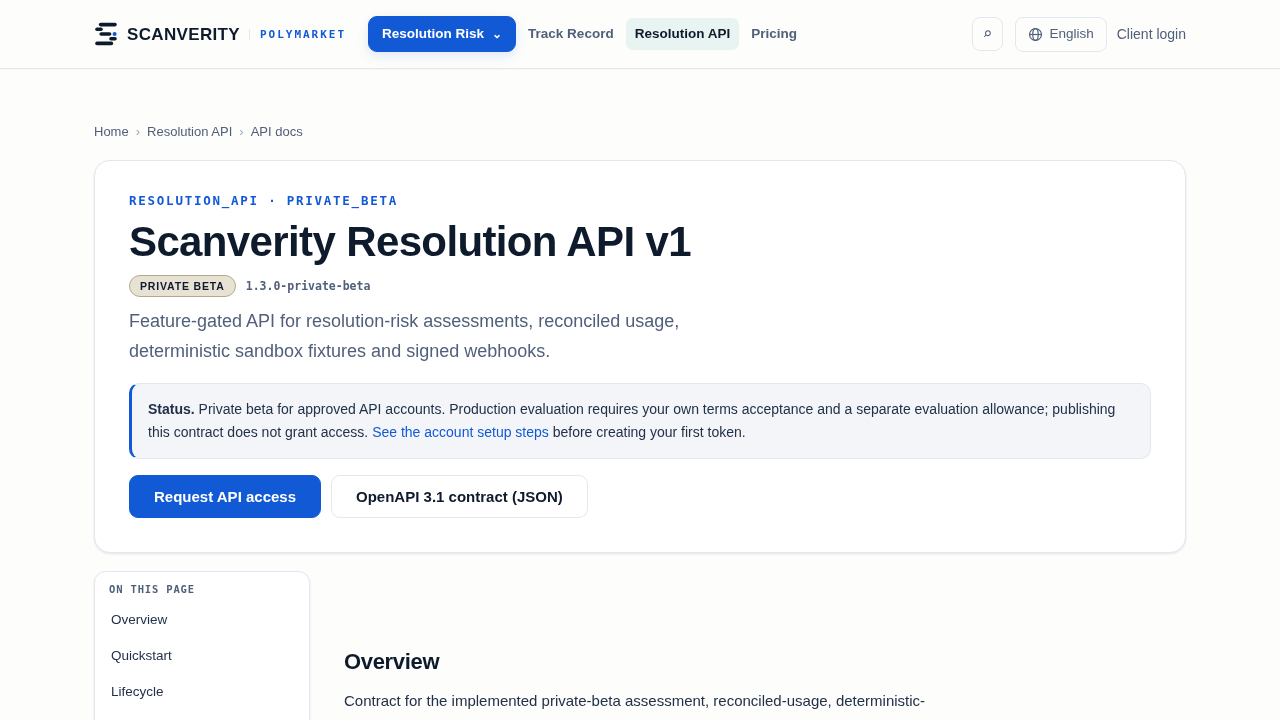1280x720 pixels.
Task: Open the OpenAPI 3.1 contract (JSON)
Action: point(459,497)
